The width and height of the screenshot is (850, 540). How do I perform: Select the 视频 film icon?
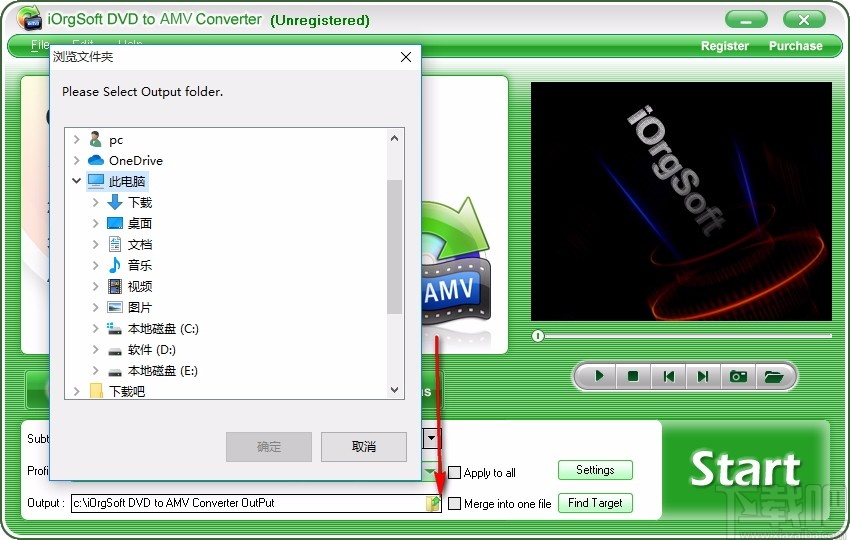(114, 286)
